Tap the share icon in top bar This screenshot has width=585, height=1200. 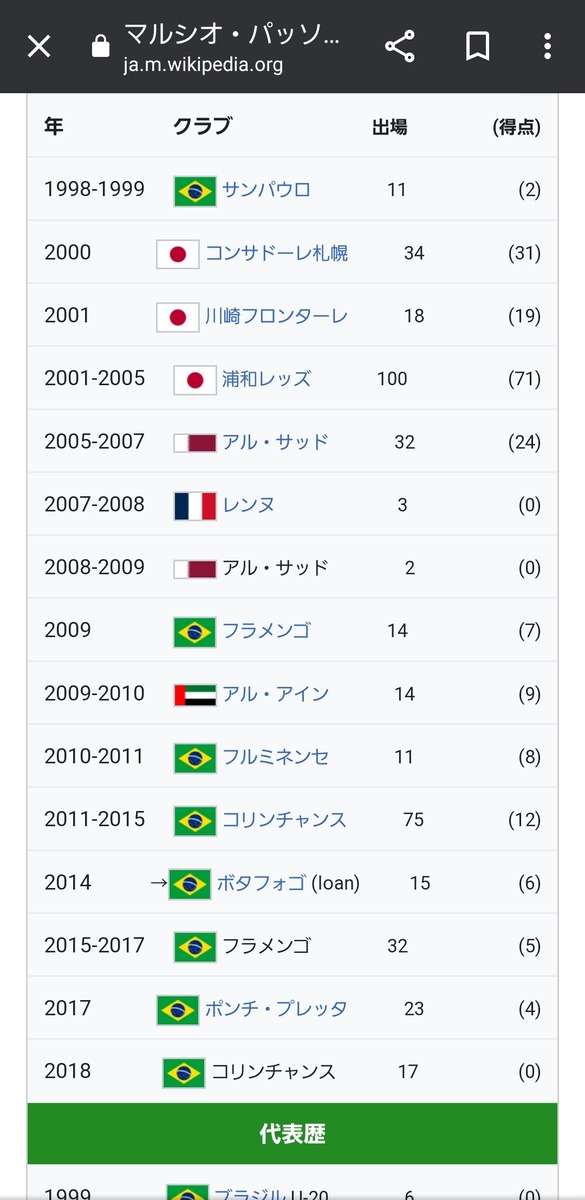(400, 46)
